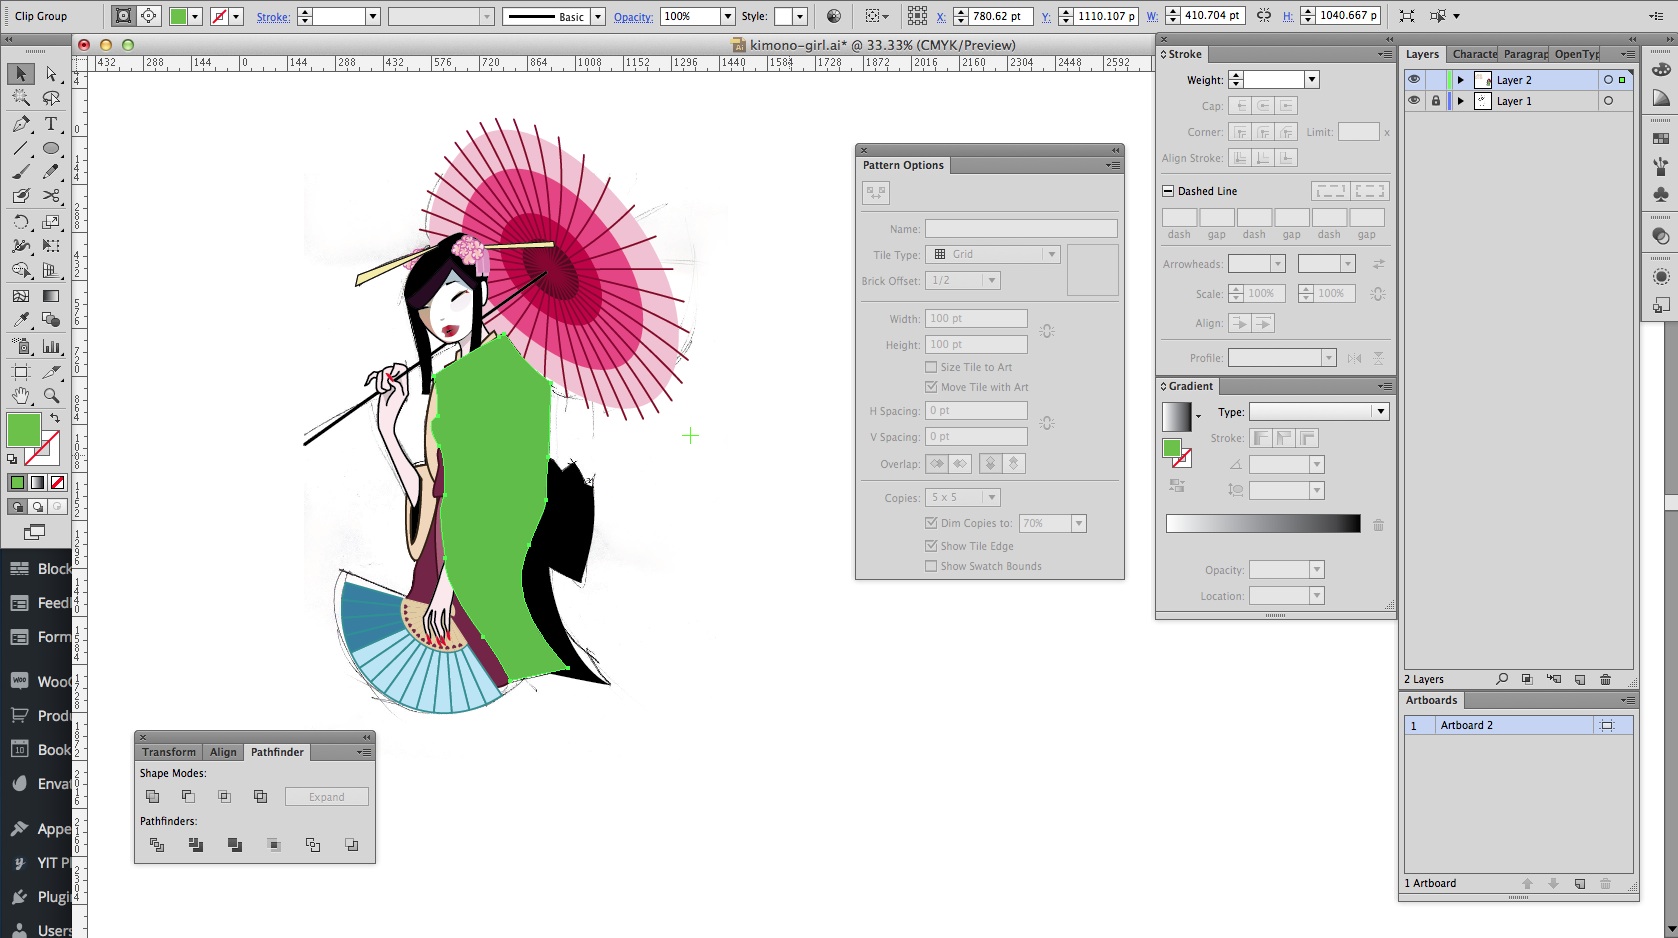Select Artboard 2 in Artboards panel
Screen dimensions: 1678x938
1466,725
